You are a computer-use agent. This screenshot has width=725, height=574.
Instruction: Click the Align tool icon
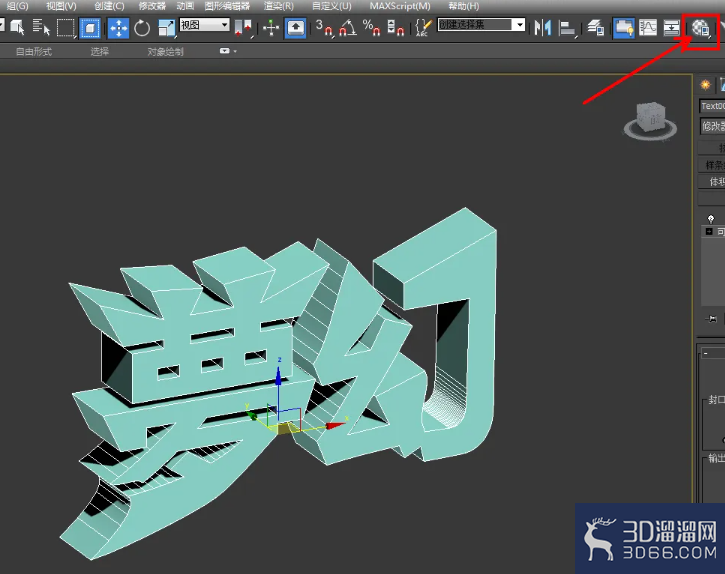tap(567, 28)
